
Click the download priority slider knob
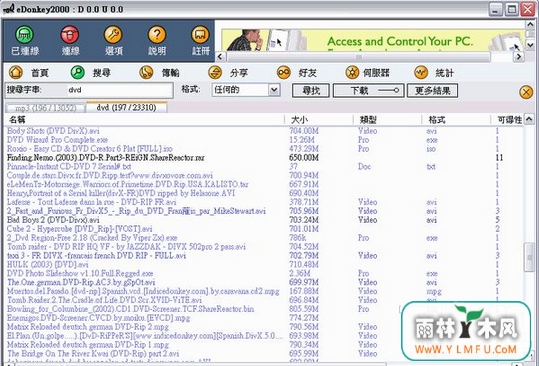pyautogui.click(x=396, y=90)
